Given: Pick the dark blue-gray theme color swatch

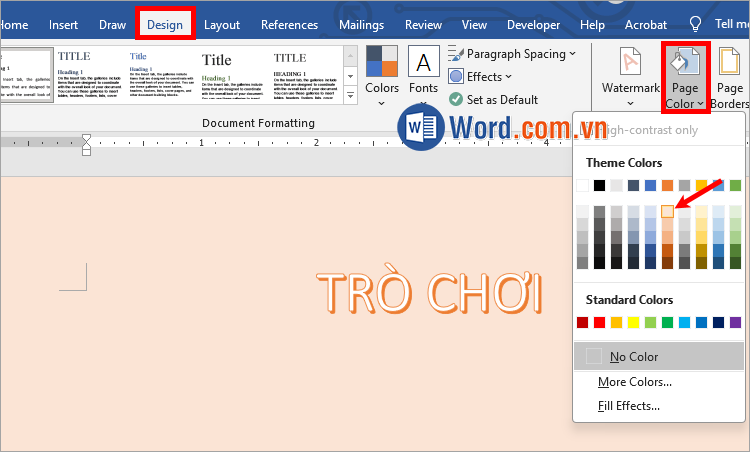Looking at the screenshot, I should pyautogui.click(x=633, y=185).
